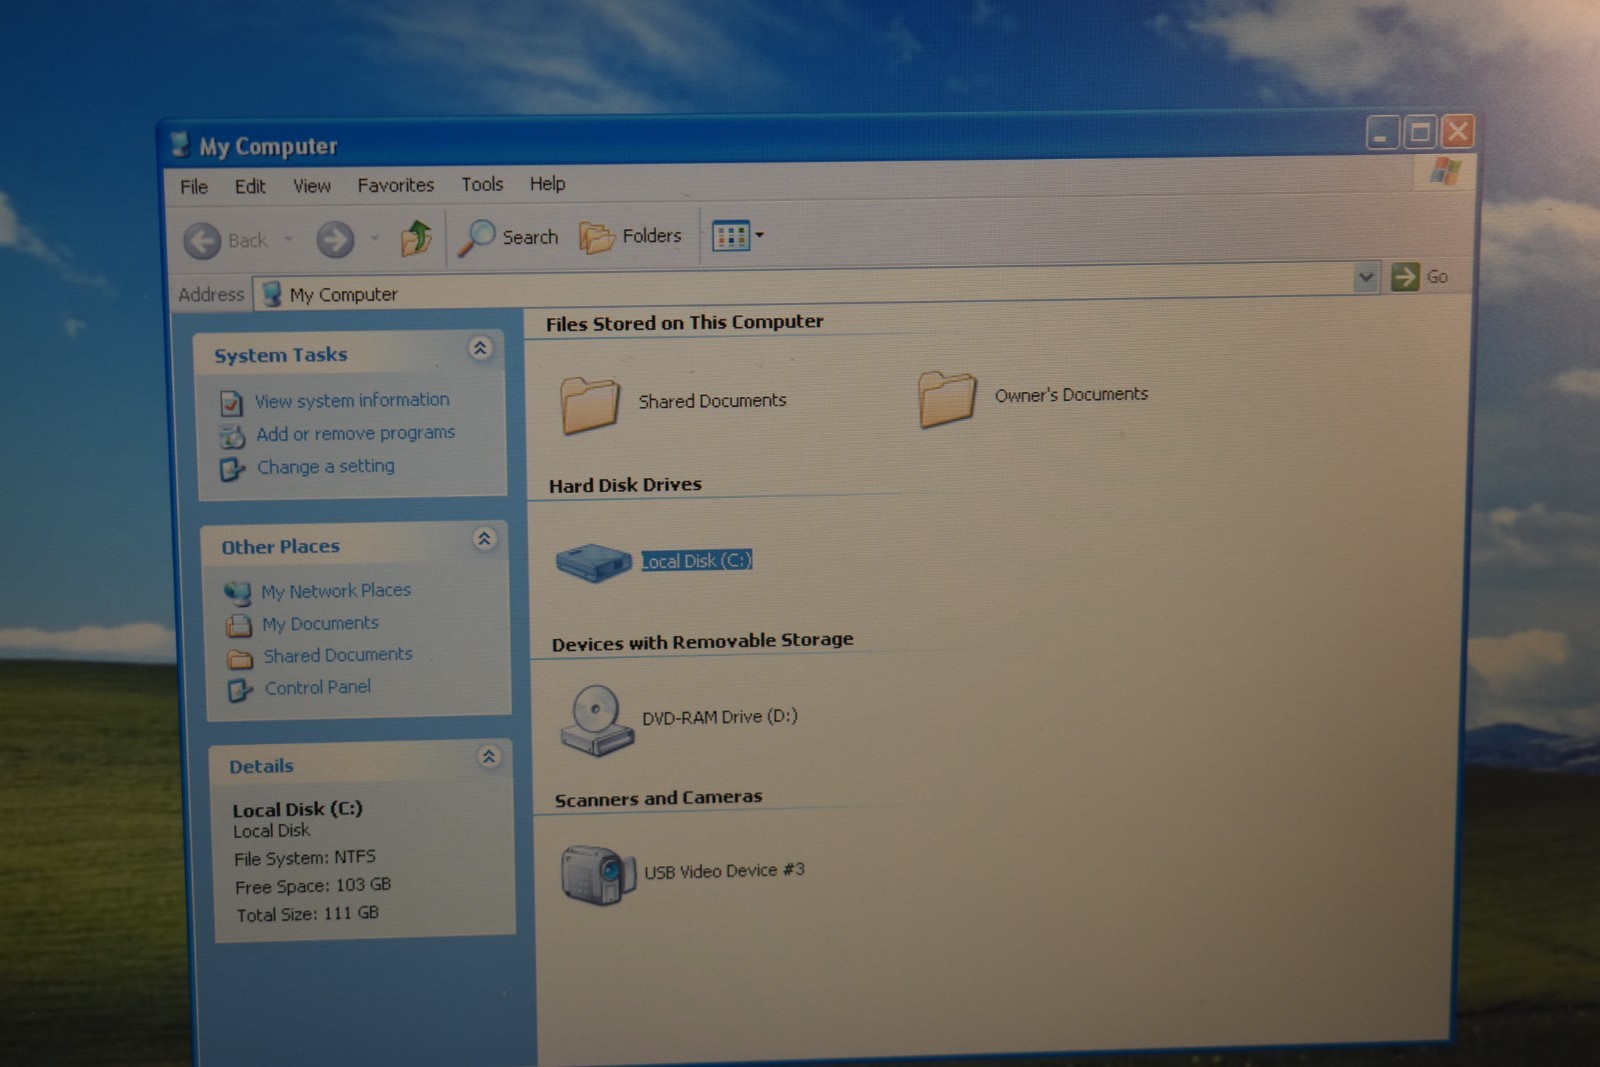Click the My Computer title bar icon

180,145
